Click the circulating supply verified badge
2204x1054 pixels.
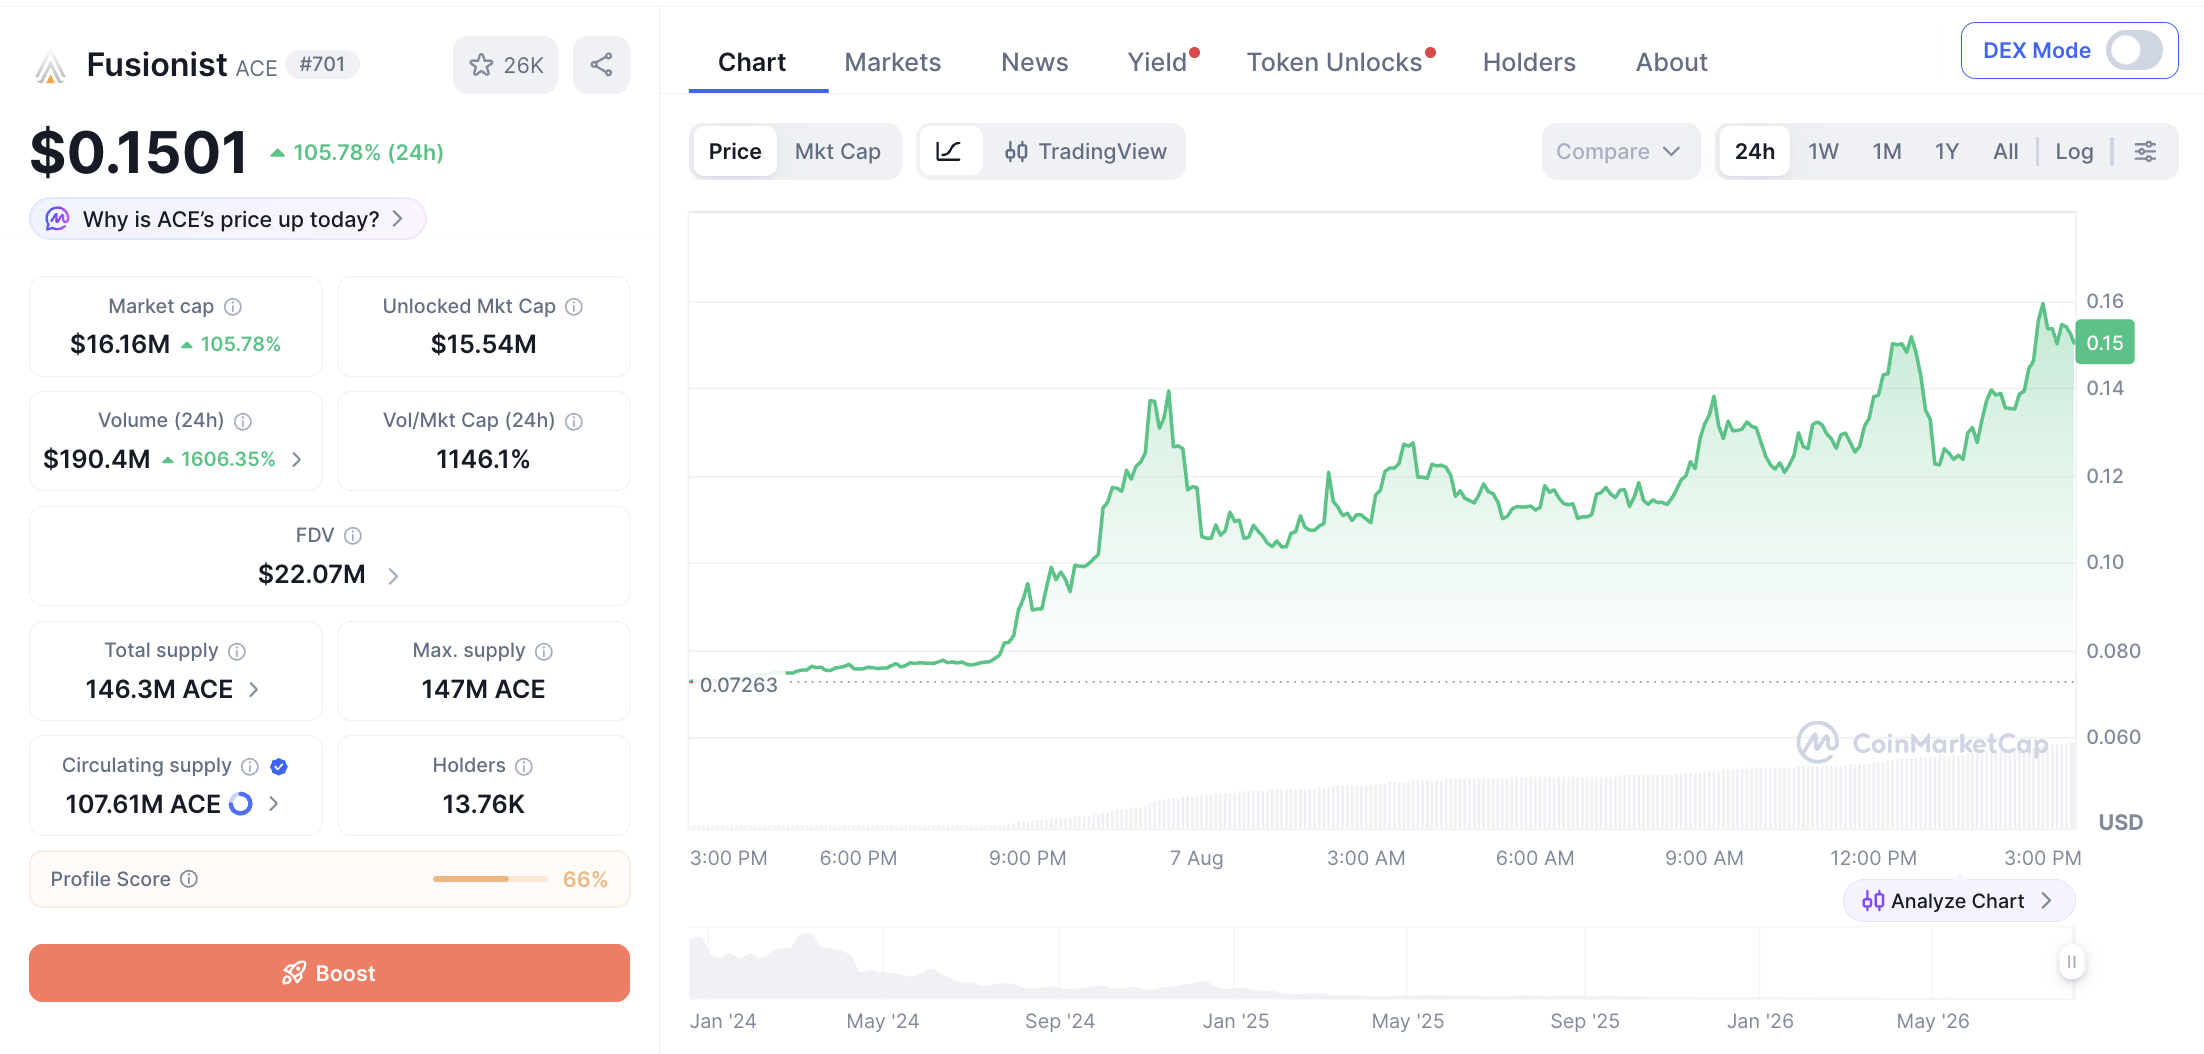[x=279, y=766]
